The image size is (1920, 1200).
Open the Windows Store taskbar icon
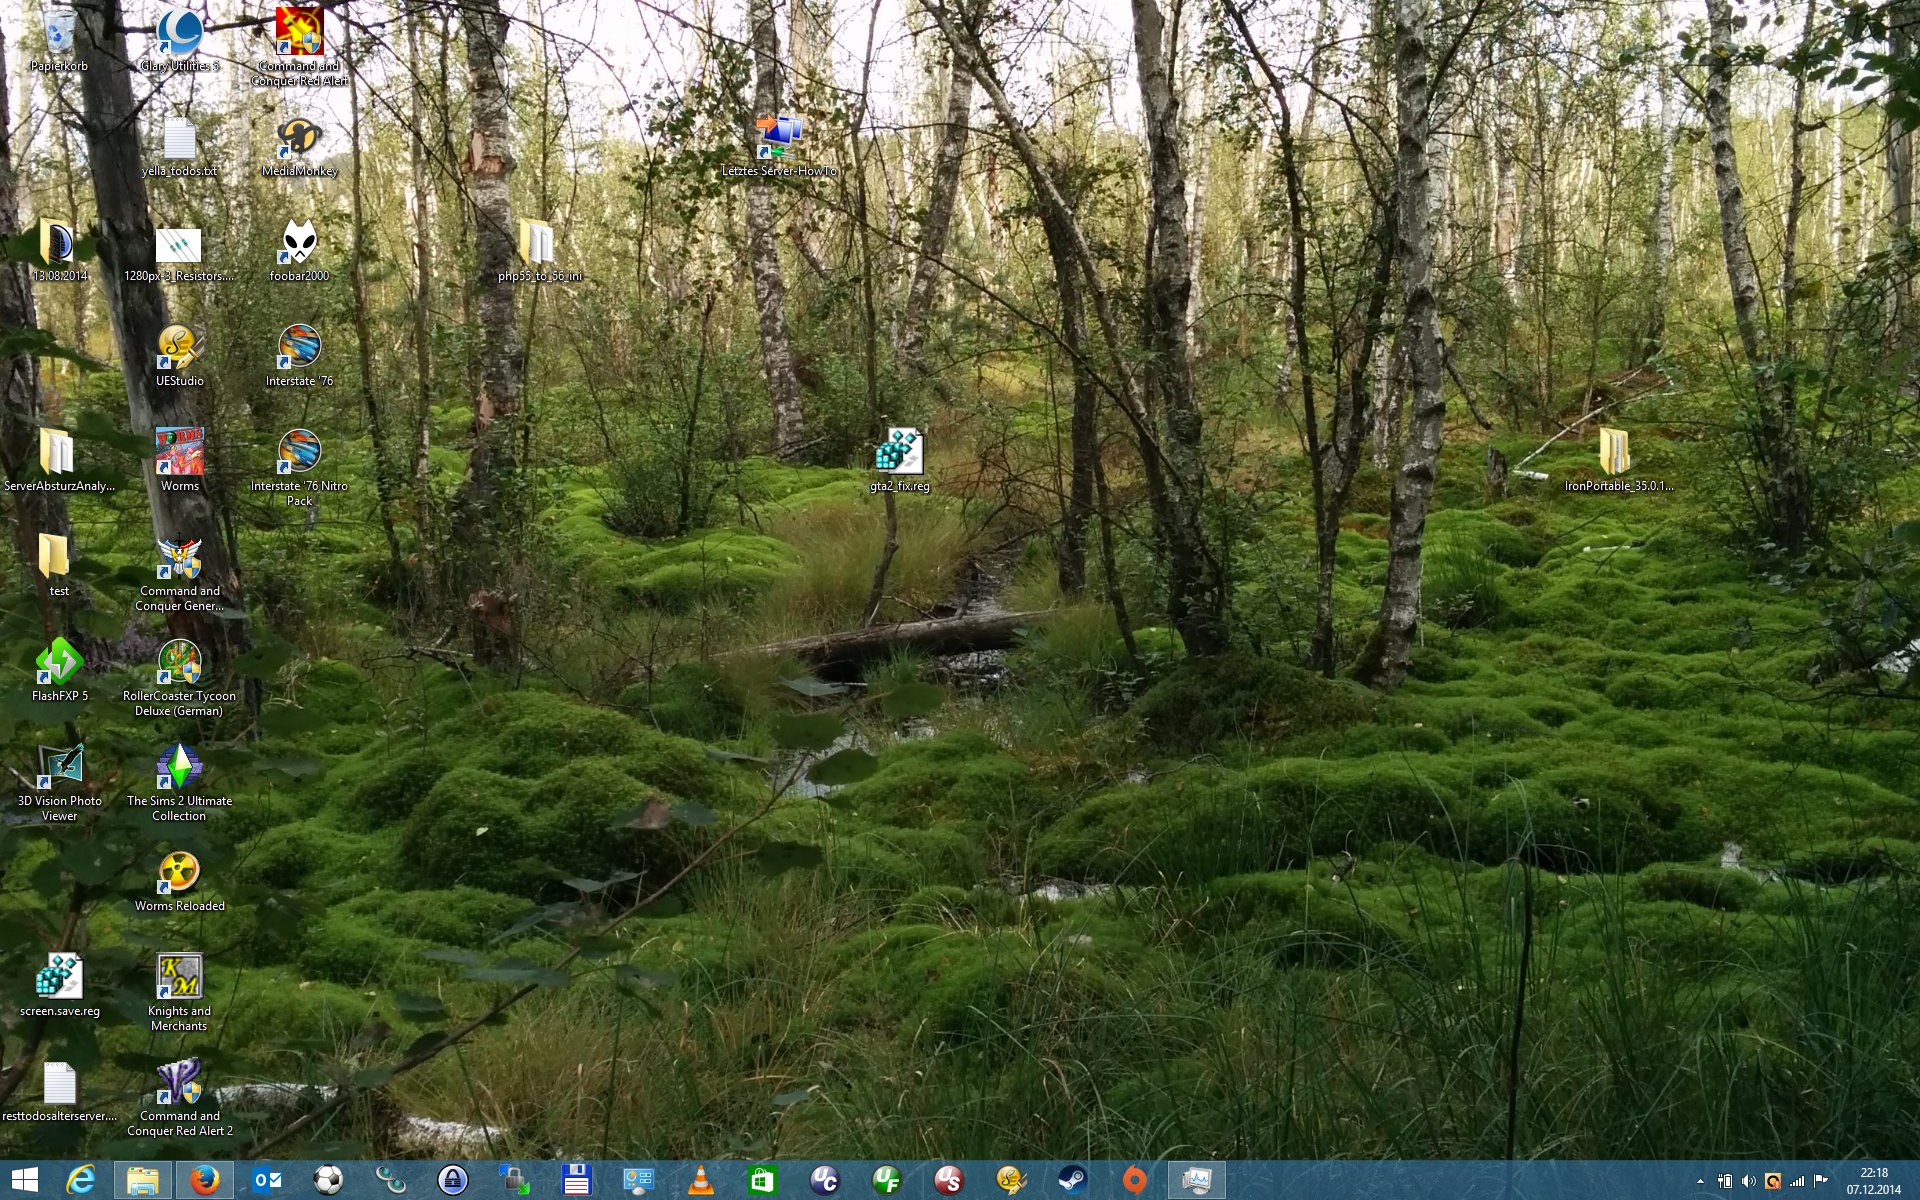point(762,1181)
